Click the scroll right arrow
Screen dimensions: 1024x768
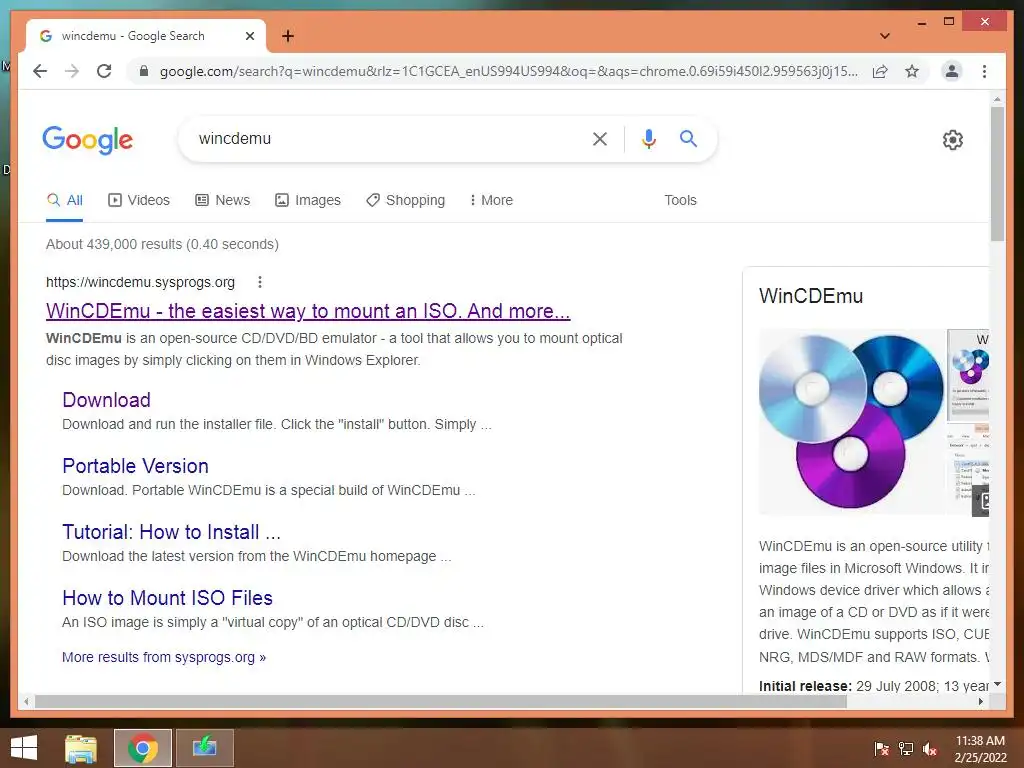[981, 701]
